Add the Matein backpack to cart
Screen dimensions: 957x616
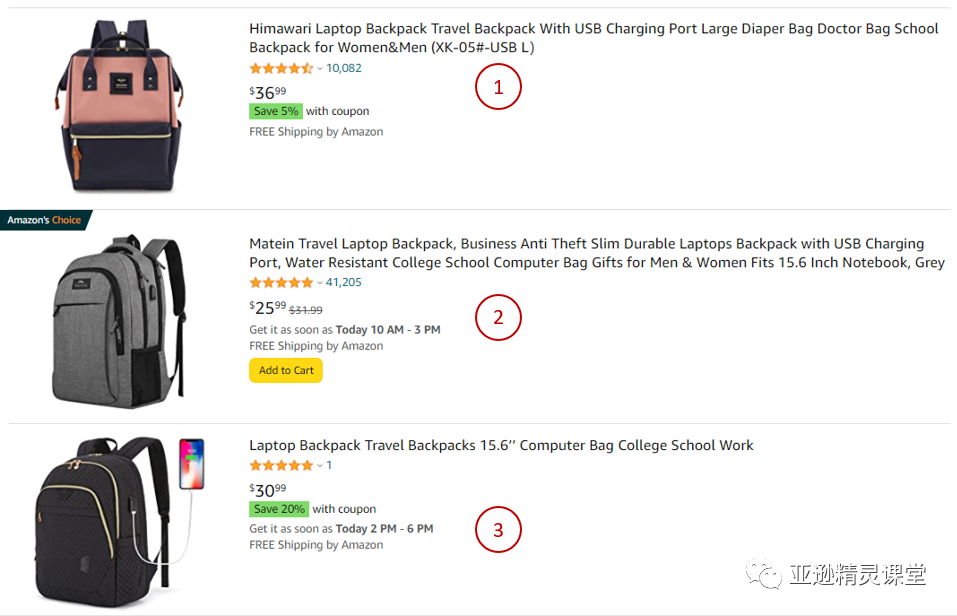286,370
